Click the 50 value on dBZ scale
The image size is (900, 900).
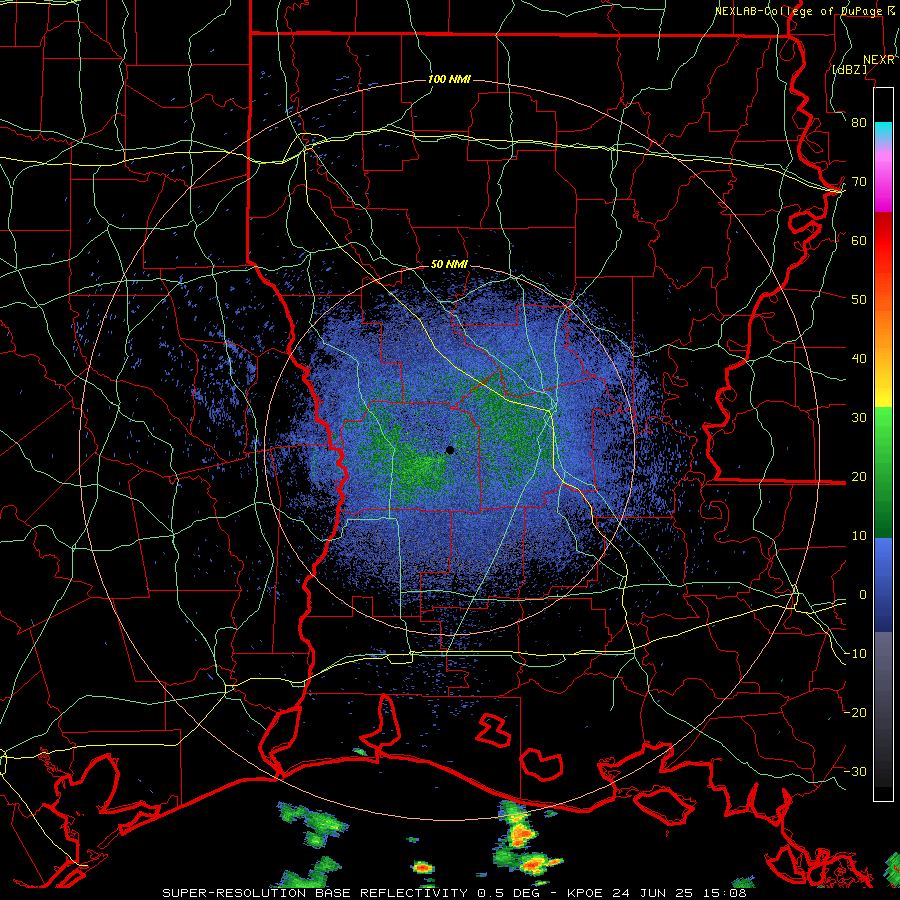[859, 300]
